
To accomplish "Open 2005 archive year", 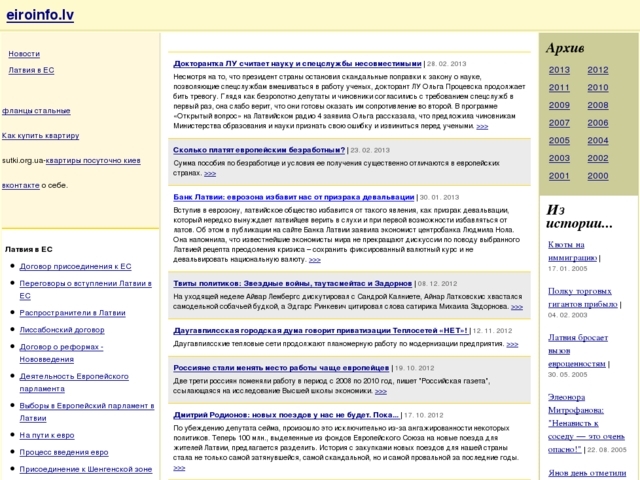I will click(559, 141).
